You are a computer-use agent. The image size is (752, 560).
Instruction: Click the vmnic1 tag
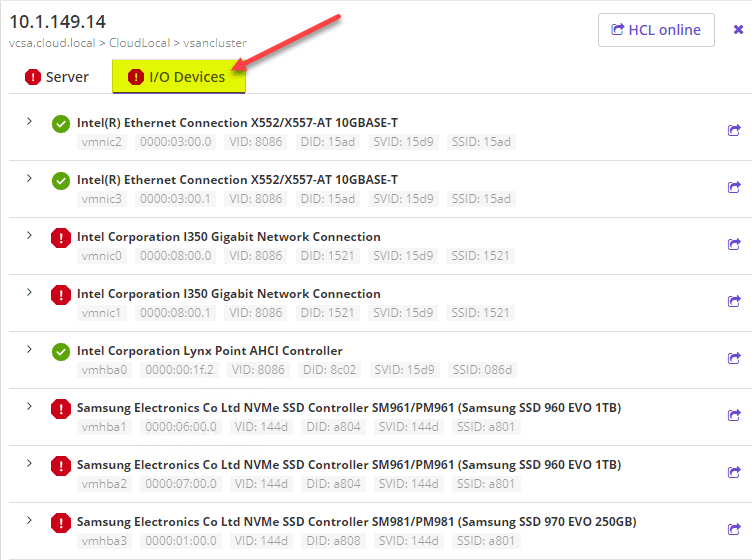[x=102, y=313]
